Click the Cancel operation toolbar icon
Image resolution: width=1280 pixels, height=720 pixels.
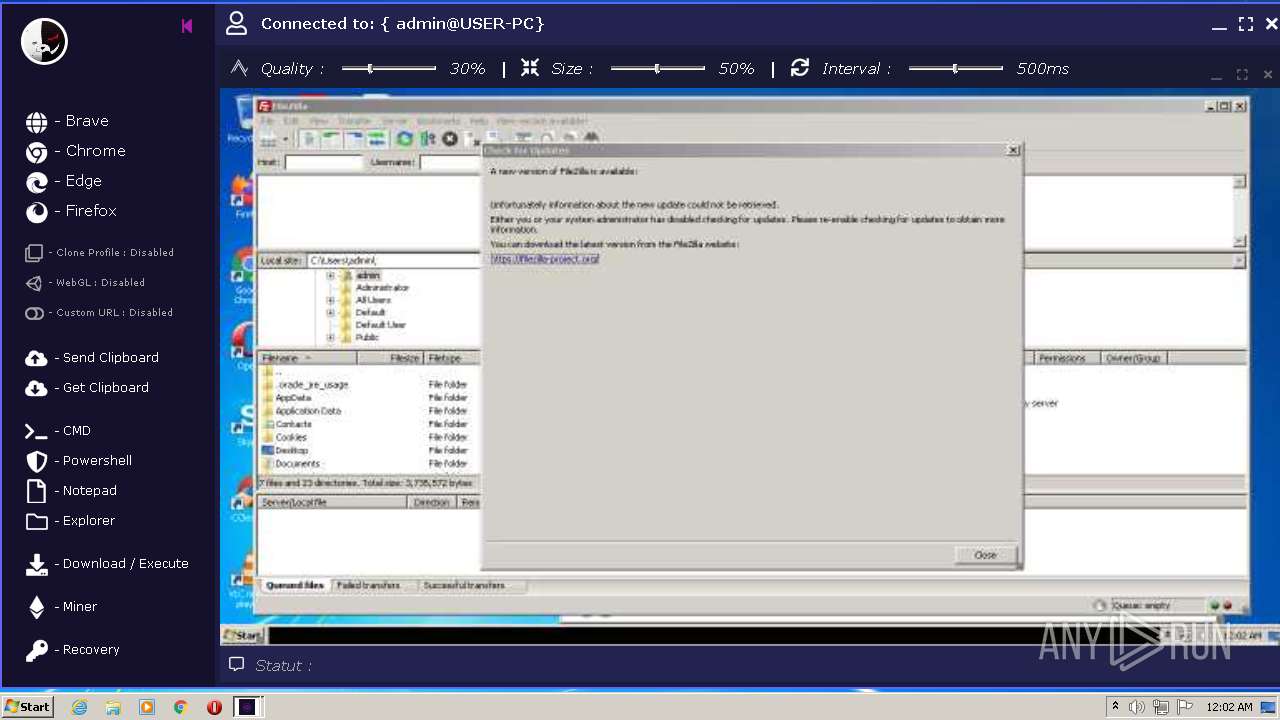(x=450, y=139)
